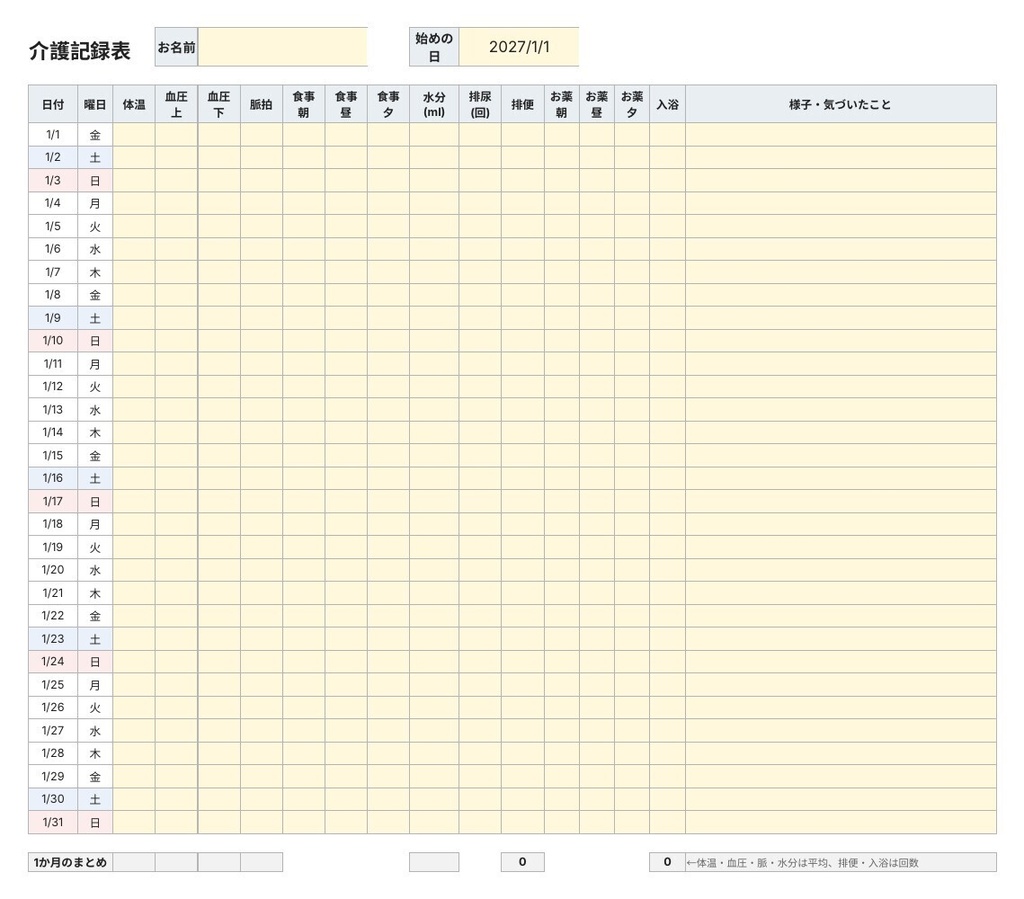Click the 体温 cell in the 1/1 row
Image resolution: width=1024 pixels, height=899 pixels.
[134, 134]
